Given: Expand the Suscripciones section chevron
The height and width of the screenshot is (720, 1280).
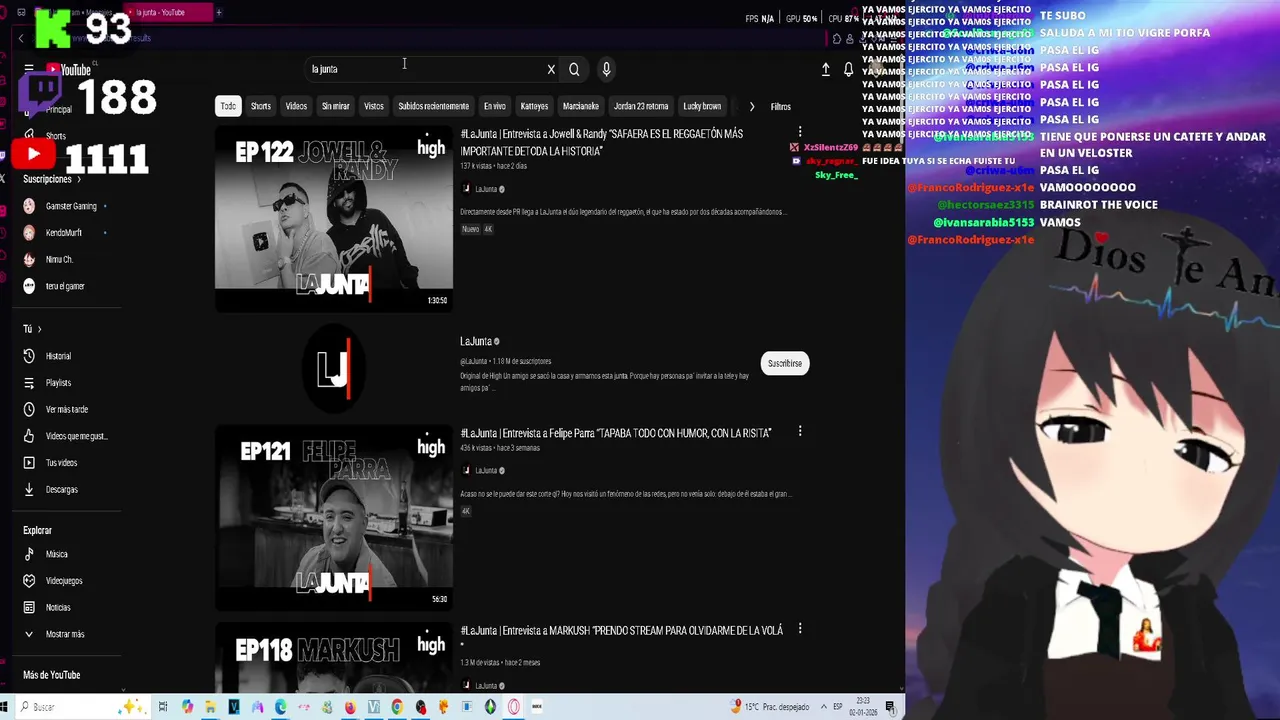Looking at the screenshot, I should pyautogui.click(x=78, y=179).
